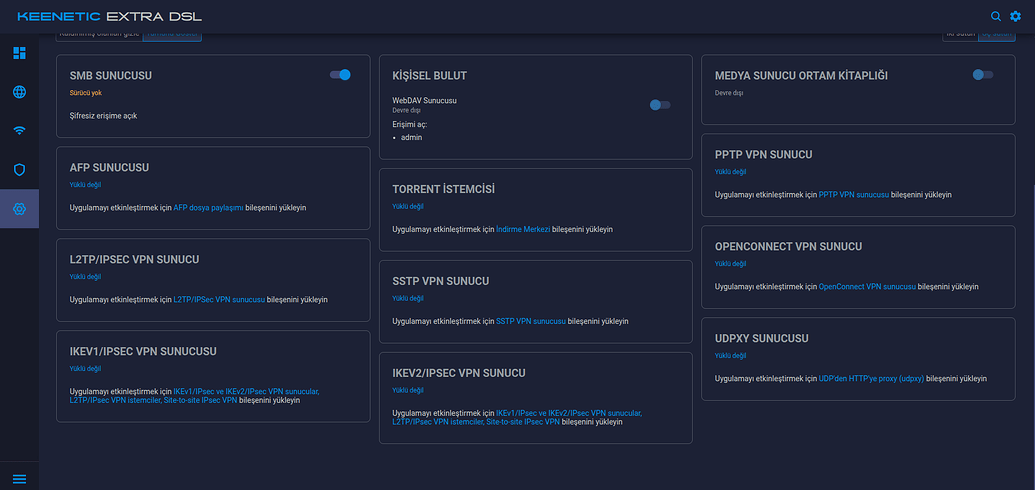Viewport: 1035px width, 490px height.
Task: Turn on Medya Sunucu Ortam Kitaplığı
Action: pyautogui.click(x=983, y=75)
